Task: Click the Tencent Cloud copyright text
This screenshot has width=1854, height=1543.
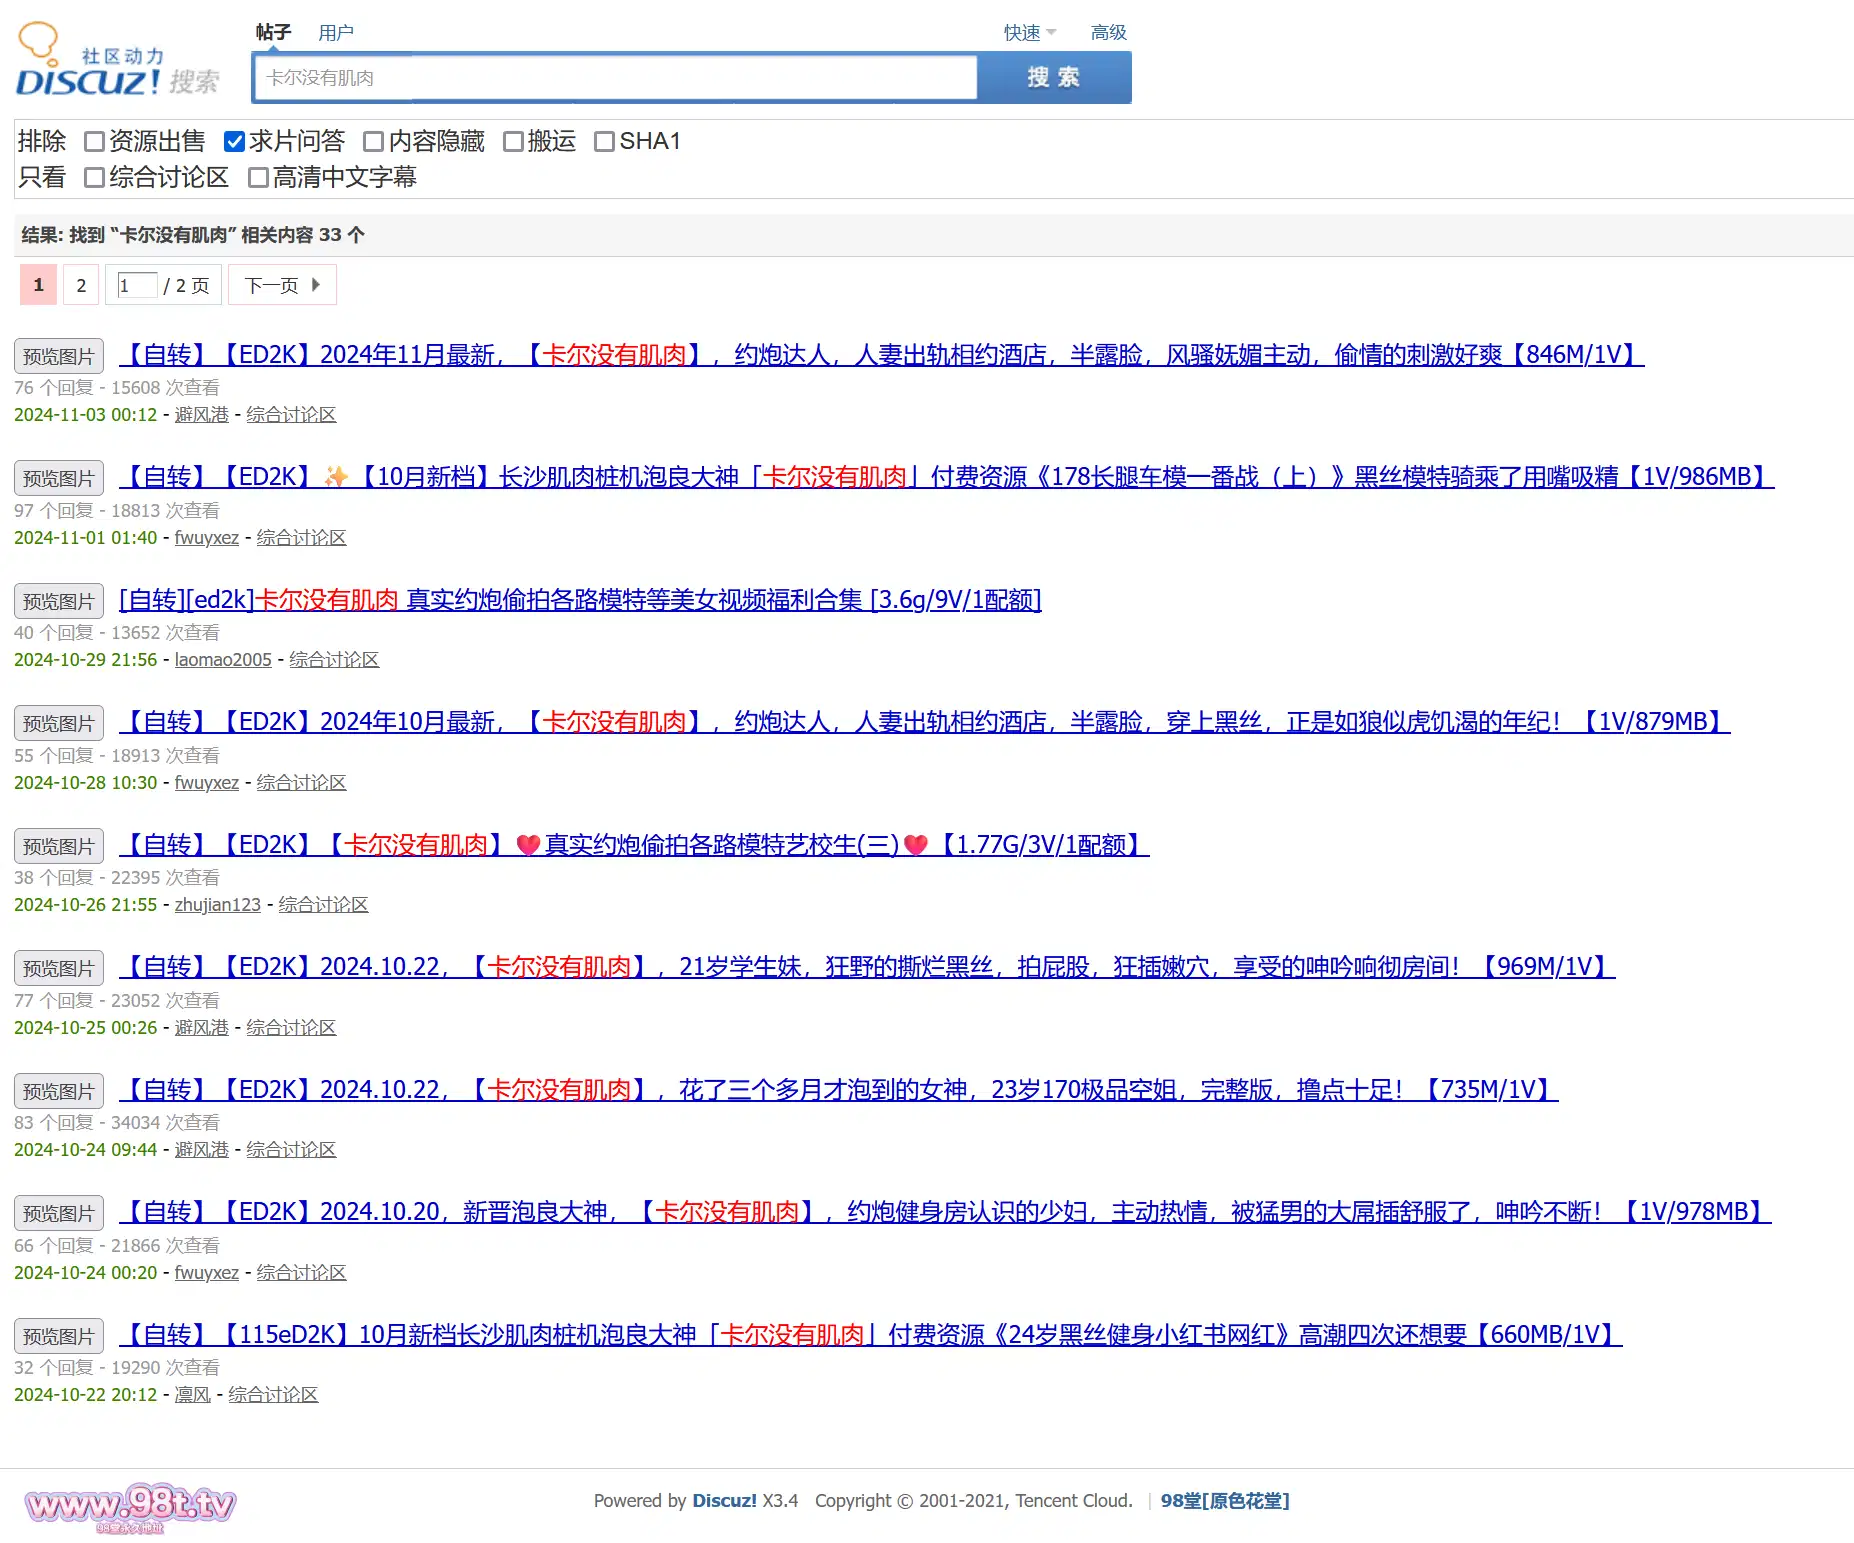Action: point(974,1501)
